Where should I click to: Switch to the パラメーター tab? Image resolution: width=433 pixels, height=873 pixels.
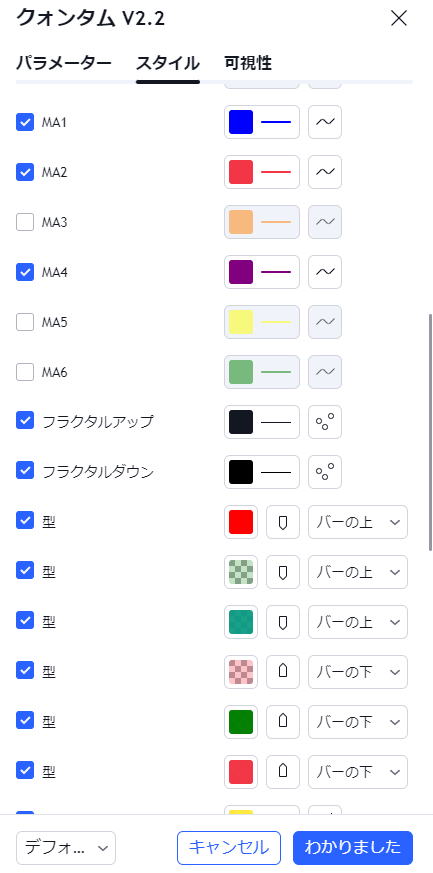63,63
